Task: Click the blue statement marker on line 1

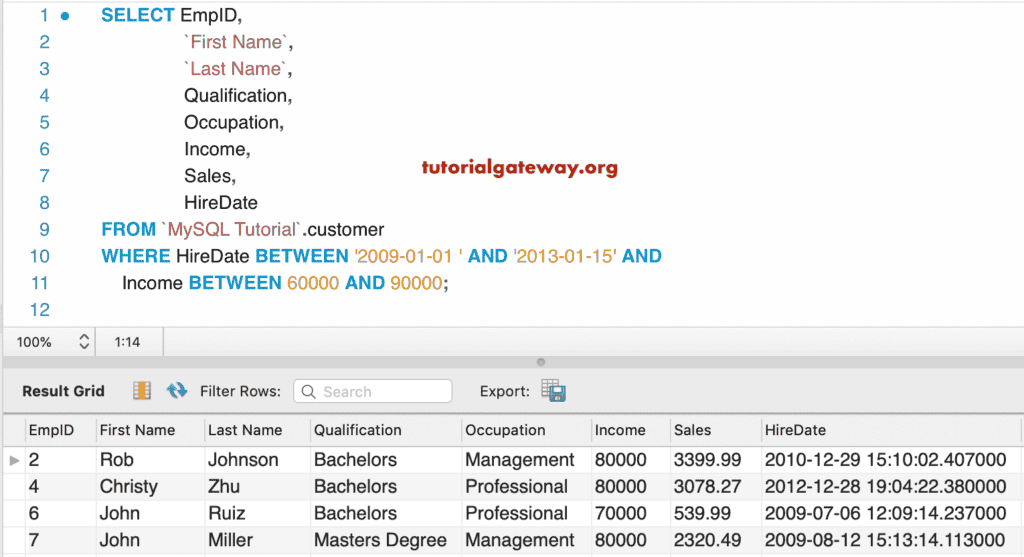Action: pyautogui.click(x=65, y=16)
